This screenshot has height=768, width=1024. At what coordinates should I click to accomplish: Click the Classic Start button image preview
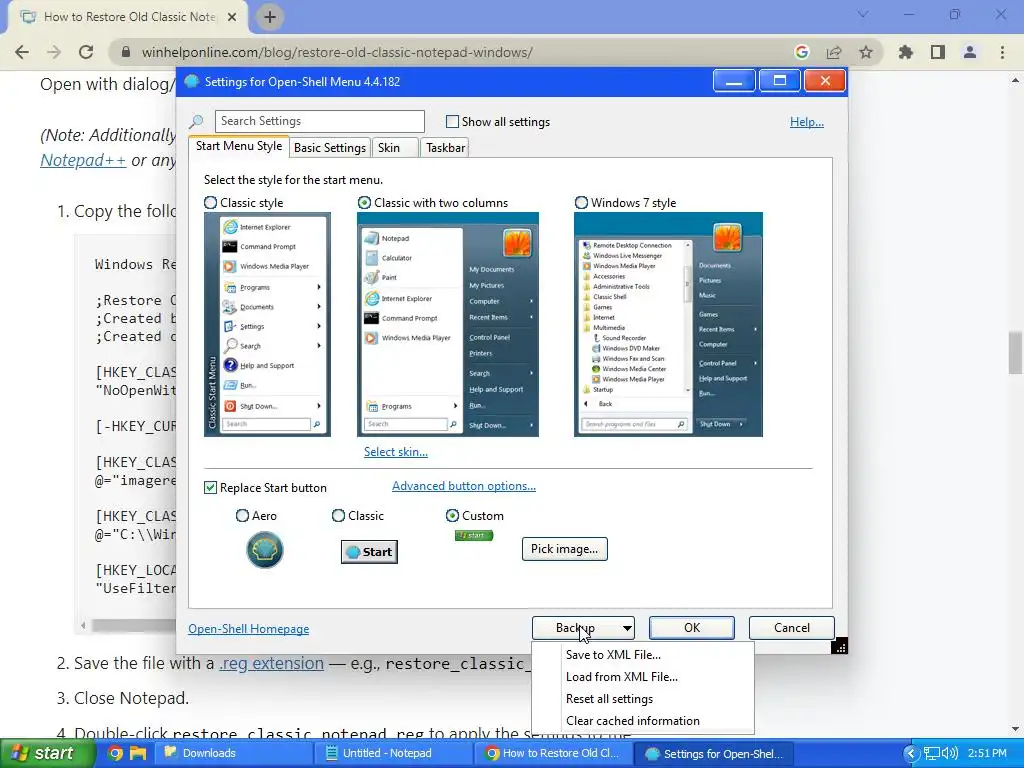pos(370,552)
